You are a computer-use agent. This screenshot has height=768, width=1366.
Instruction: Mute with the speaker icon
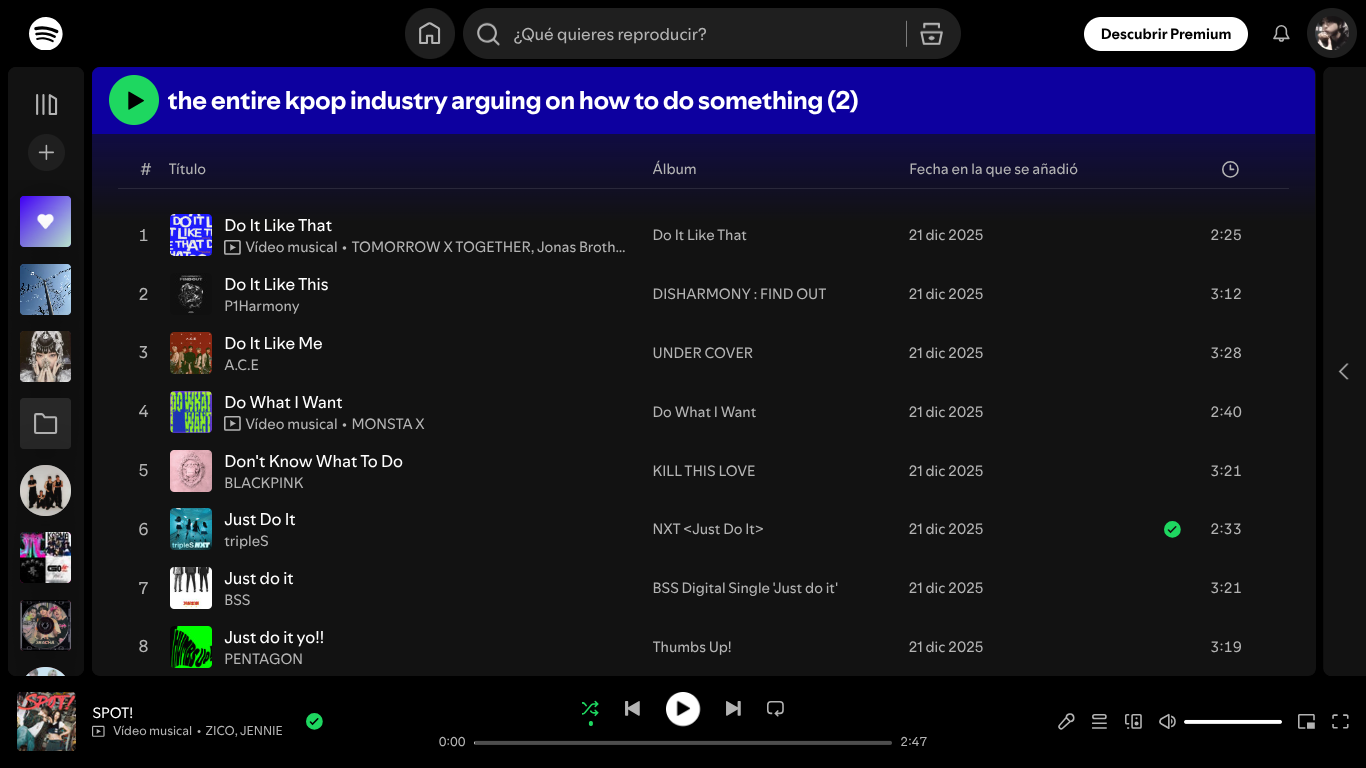coord(1166,721)
